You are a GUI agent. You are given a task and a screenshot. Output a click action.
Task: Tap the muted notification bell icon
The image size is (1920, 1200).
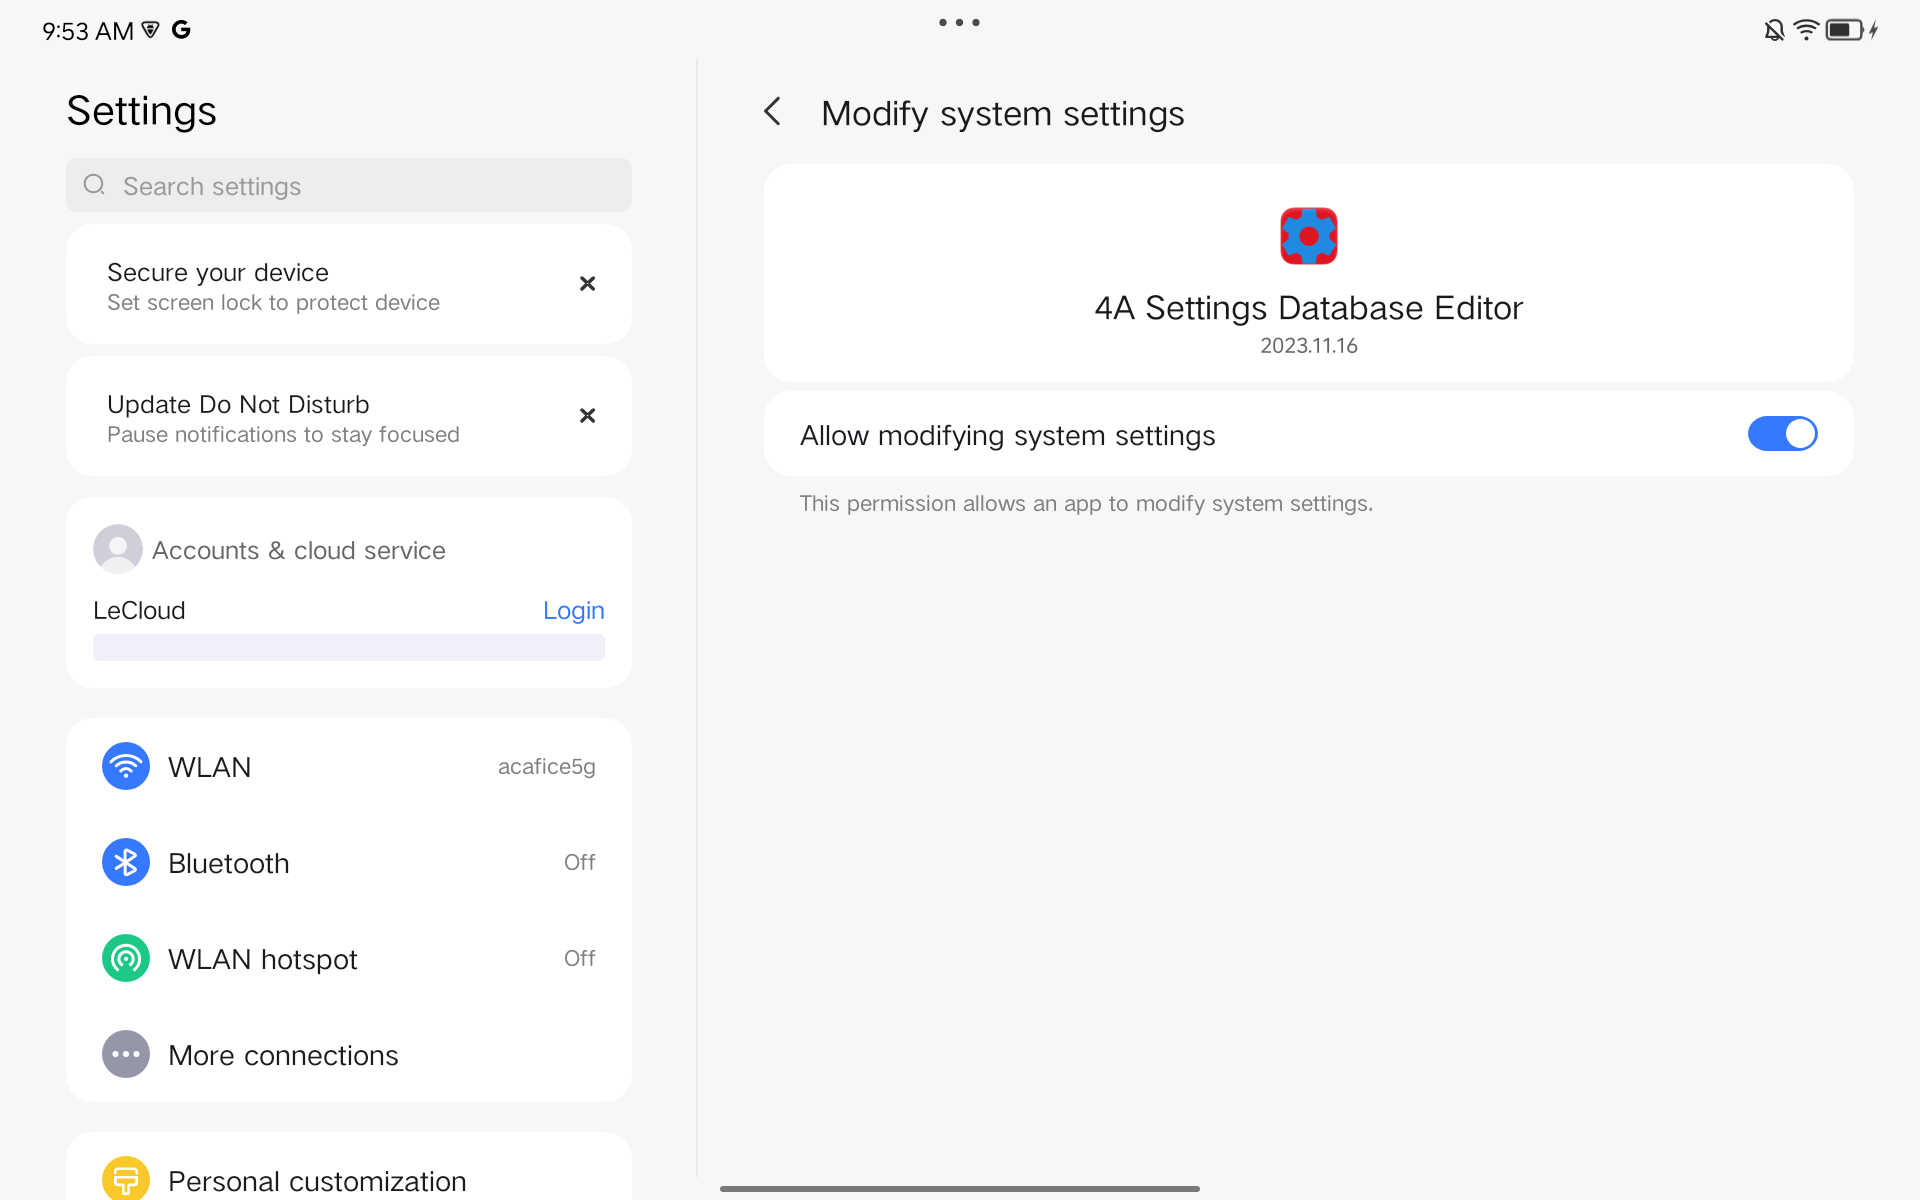coord(1774,30)
